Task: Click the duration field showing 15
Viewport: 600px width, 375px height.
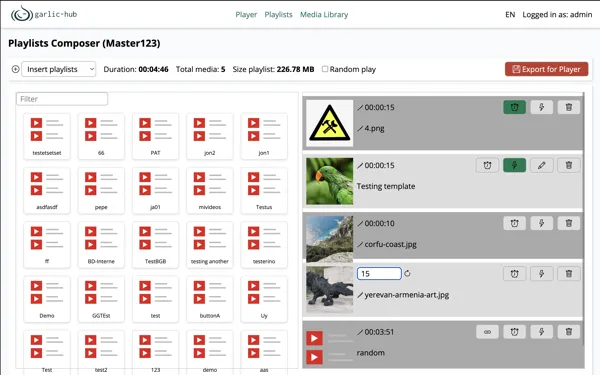Action: [x=379, y=274]
